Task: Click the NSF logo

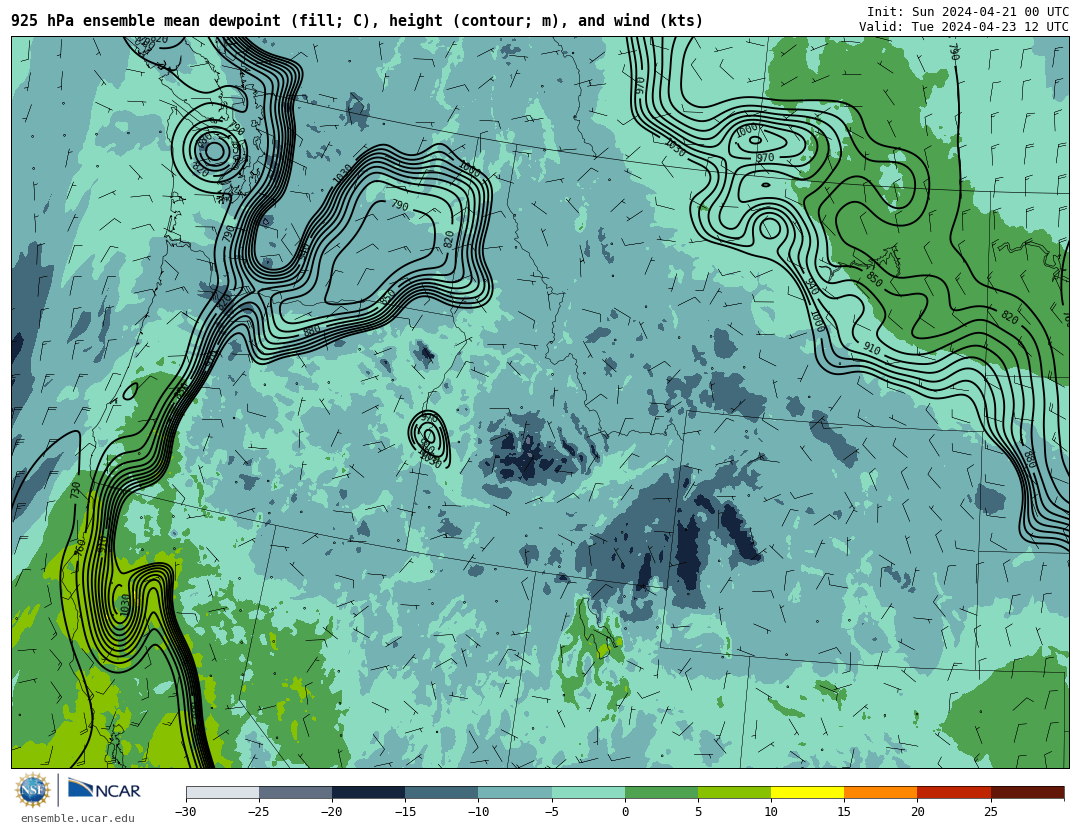Action: [x=32, y=790]
